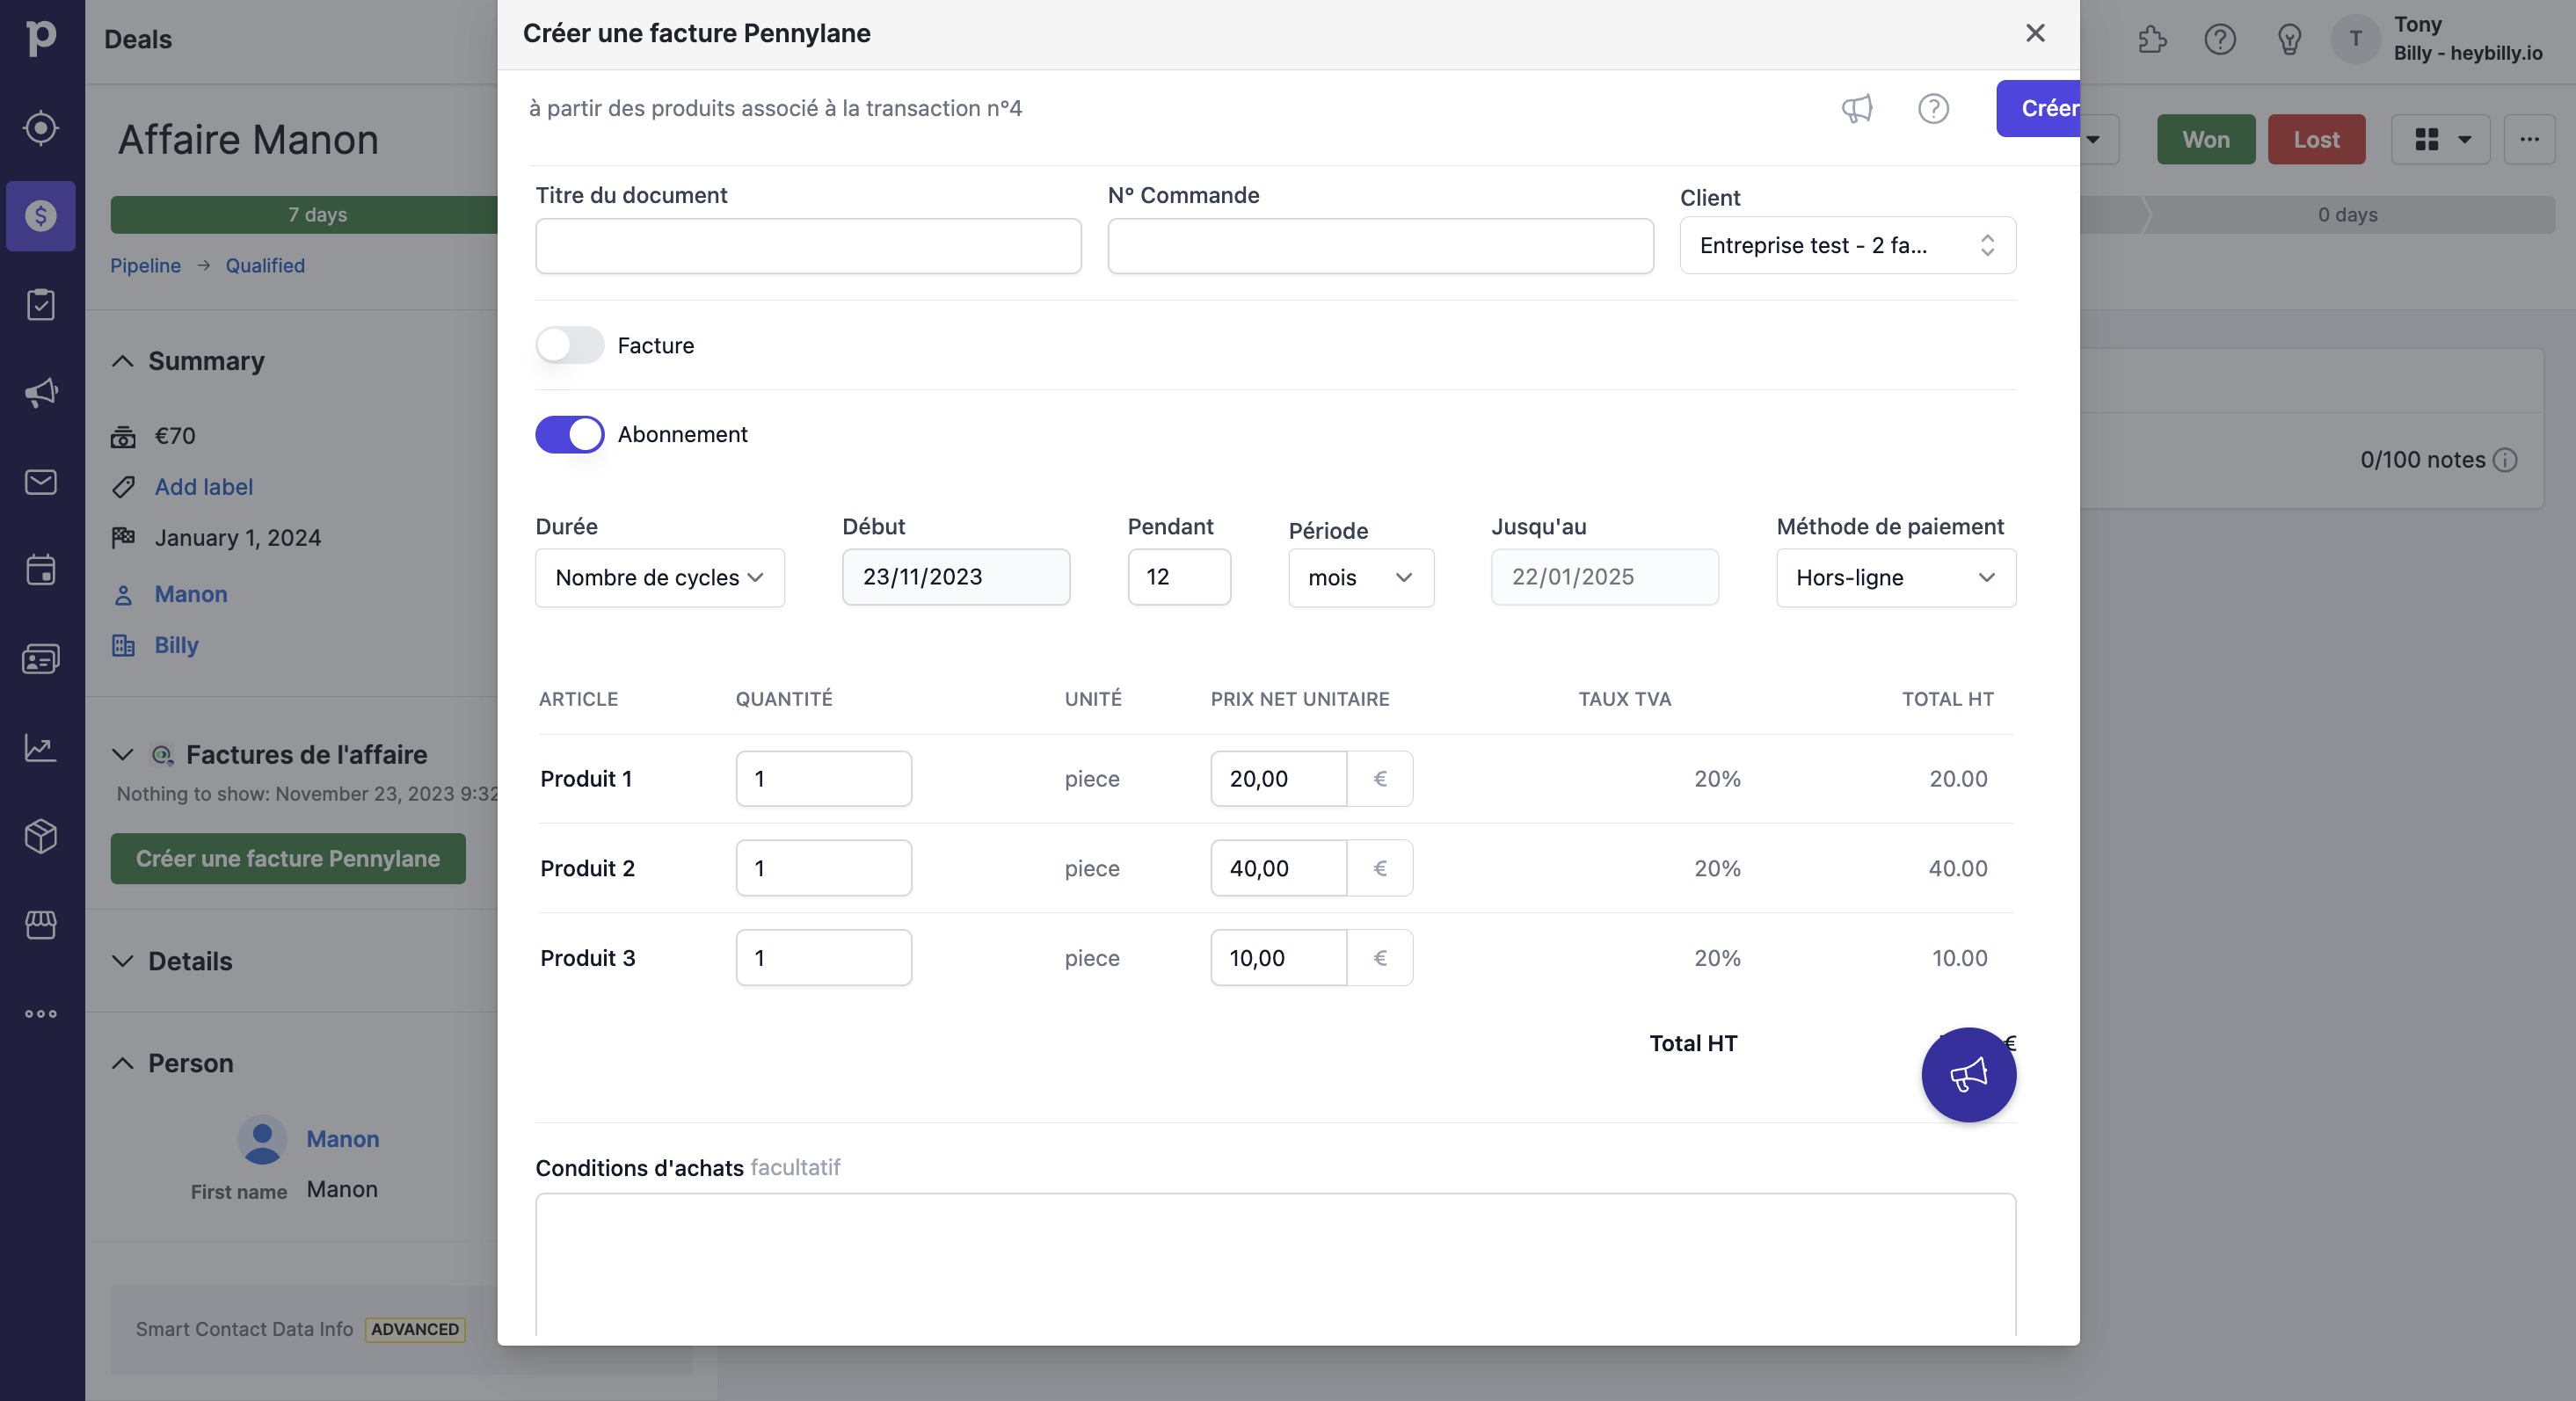Open the top bar help question icon
Viewport: 2576px width, 1401px height.
2220,39
